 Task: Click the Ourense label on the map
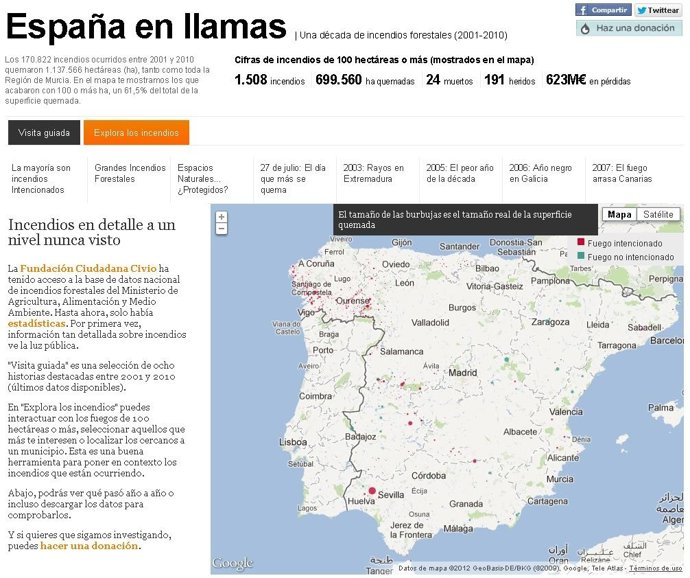353,301
